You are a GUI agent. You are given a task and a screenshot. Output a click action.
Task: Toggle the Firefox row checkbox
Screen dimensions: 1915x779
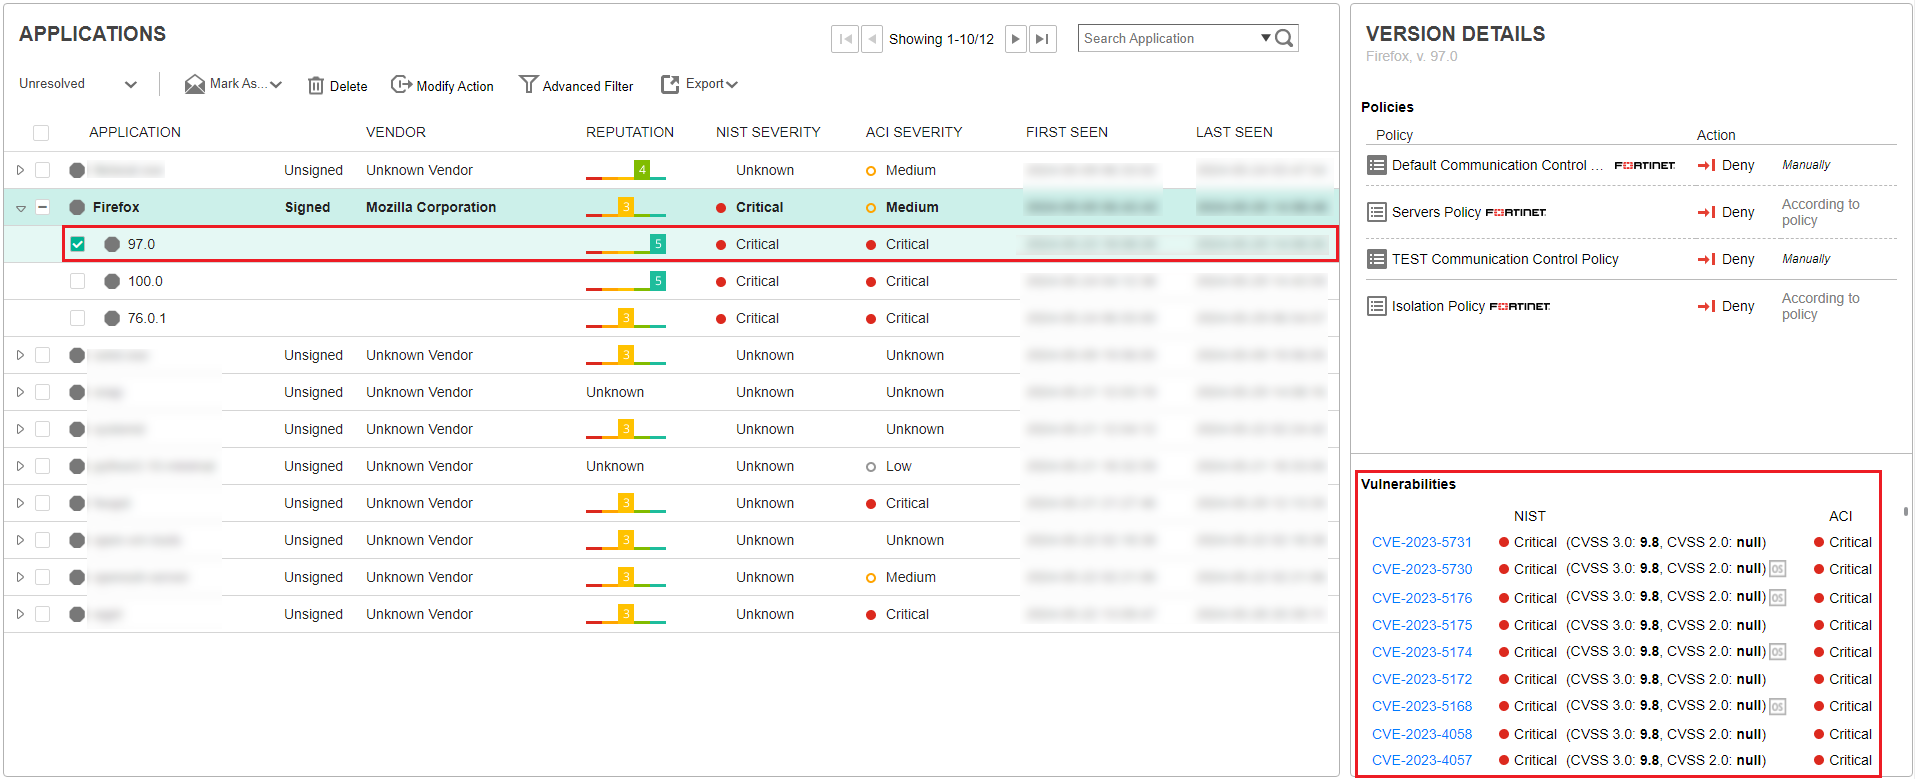[x=42, y=207]
